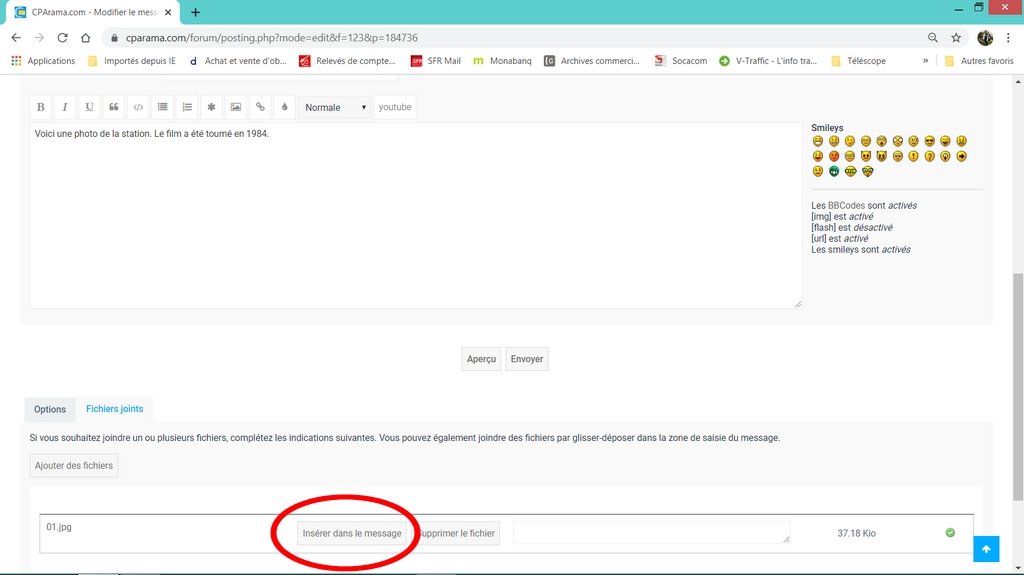This screenshot has height=575, width=1024.
Task: Click the file comment field for 01.jpg
Action: click(x=651, y=533)
